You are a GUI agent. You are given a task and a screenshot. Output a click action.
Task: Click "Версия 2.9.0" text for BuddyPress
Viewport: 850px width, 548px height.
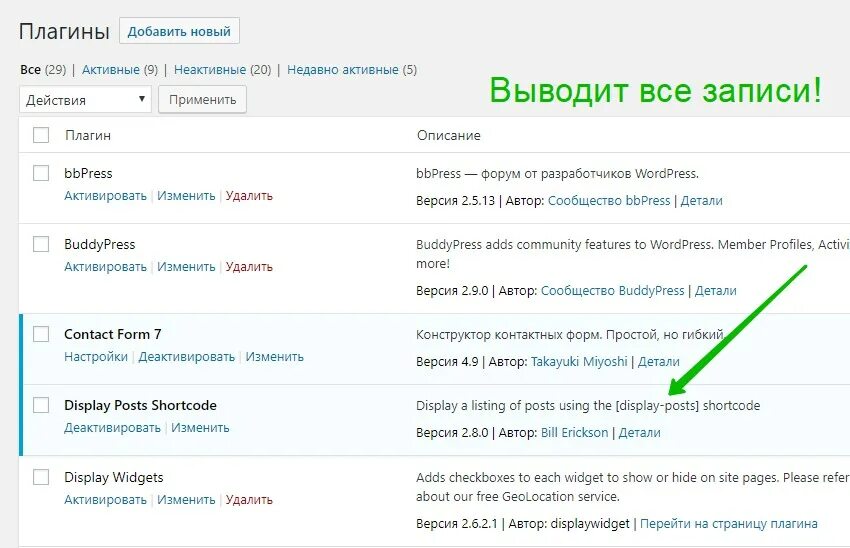[452, 291]
